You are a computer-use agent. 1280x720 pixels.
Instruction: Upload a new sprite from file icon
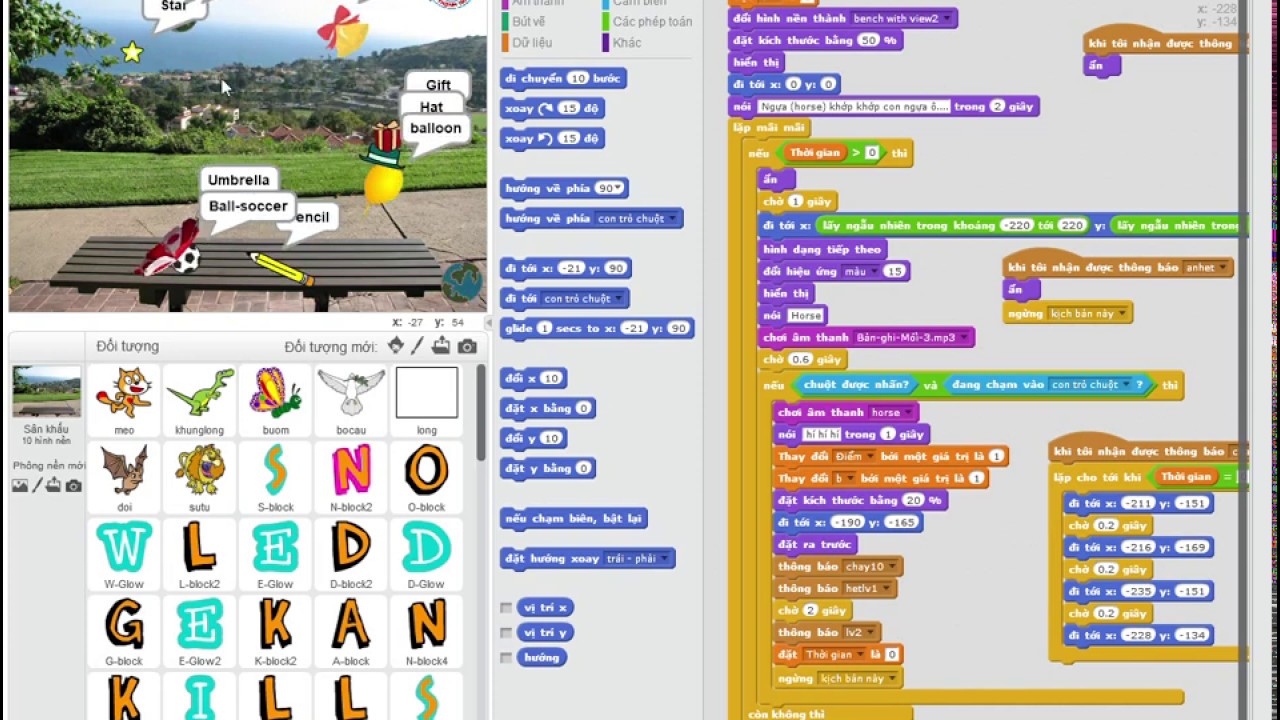point(441,346)
